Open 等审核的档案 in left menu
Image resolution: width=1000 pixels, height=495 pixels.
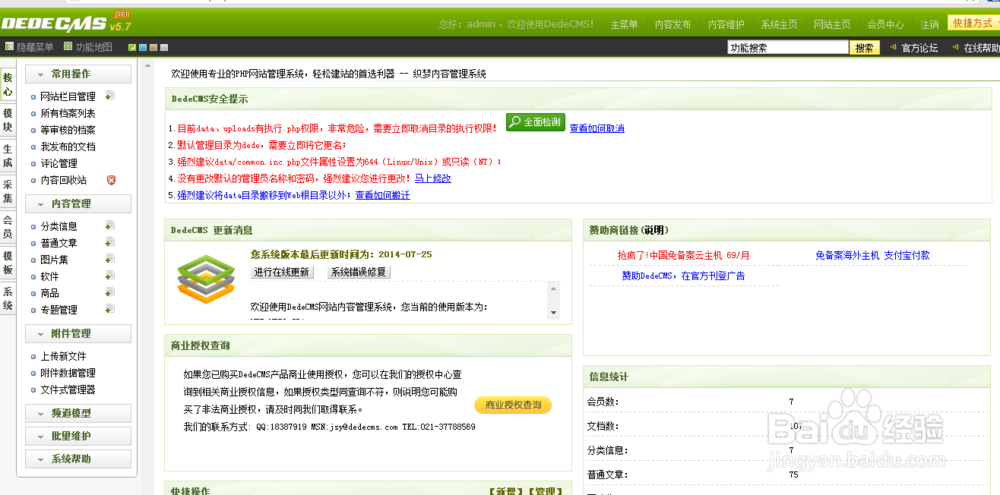click(68, 130)
